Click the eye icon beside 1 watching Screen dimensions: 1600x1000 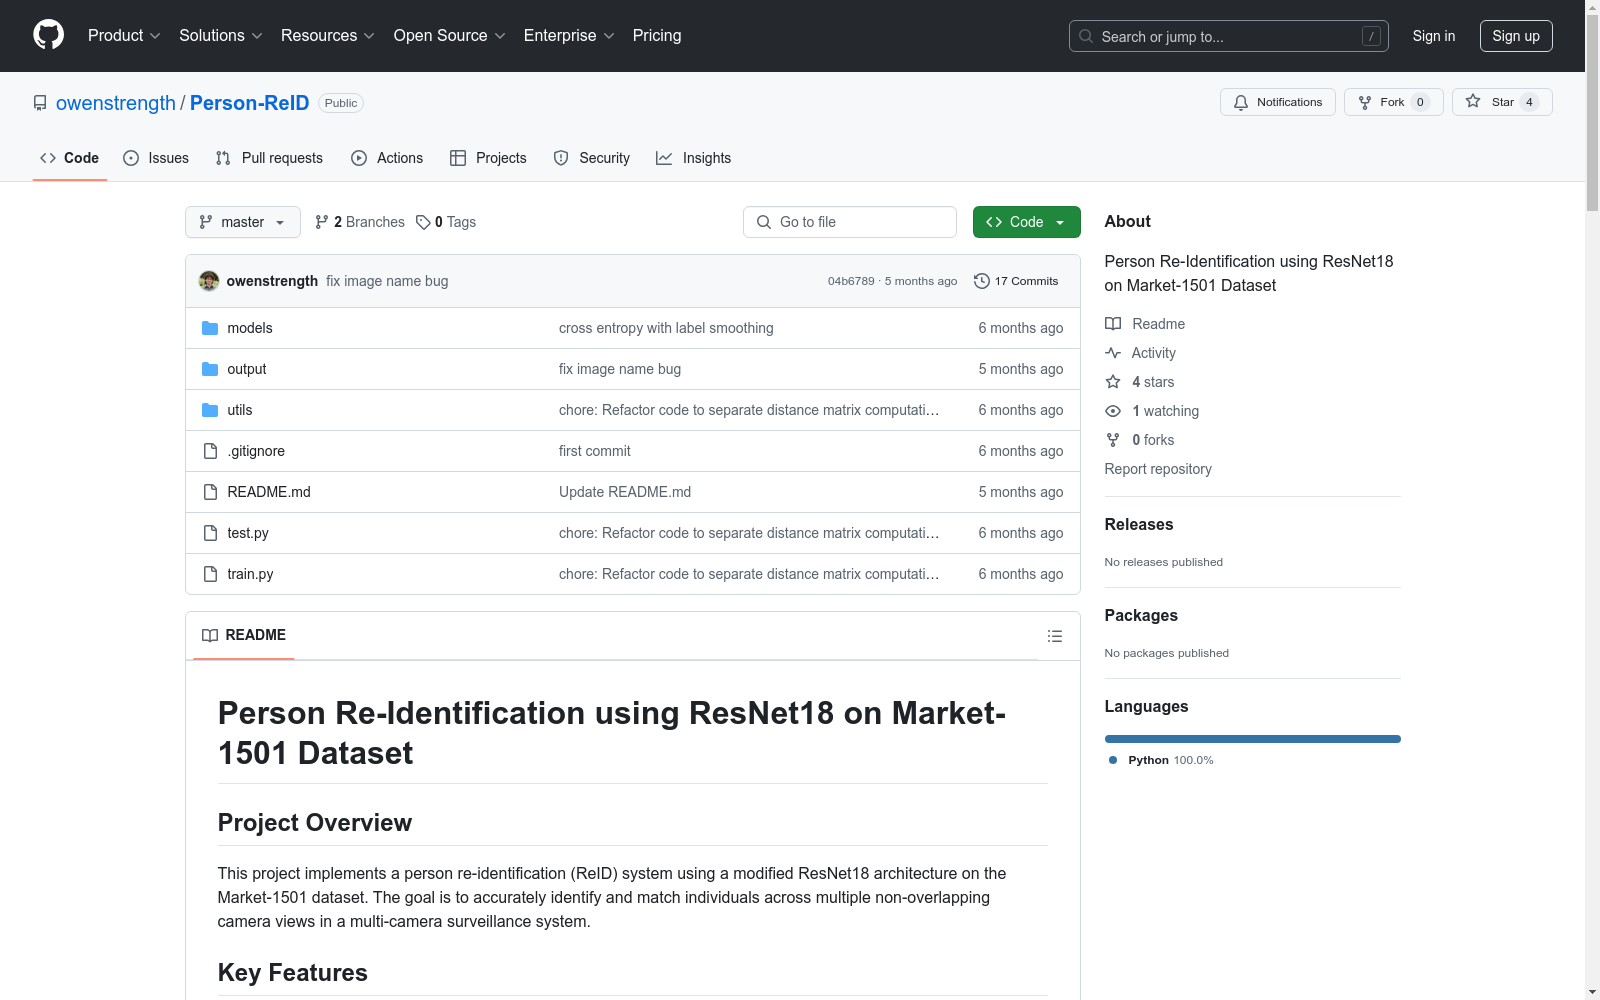click(x=1113, y=411)
